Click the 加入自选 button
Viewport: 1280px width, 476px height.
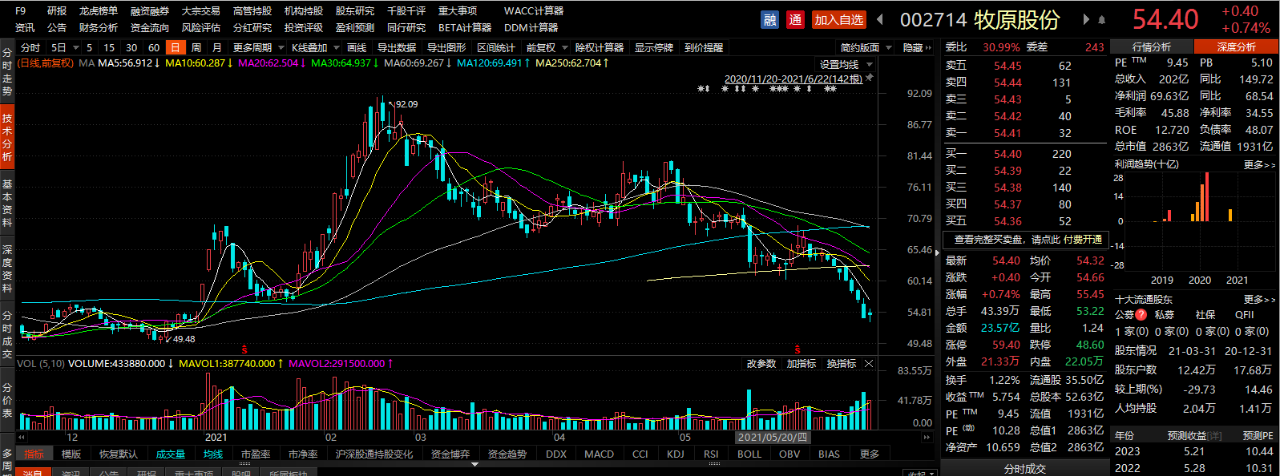(x=838, y=19)
